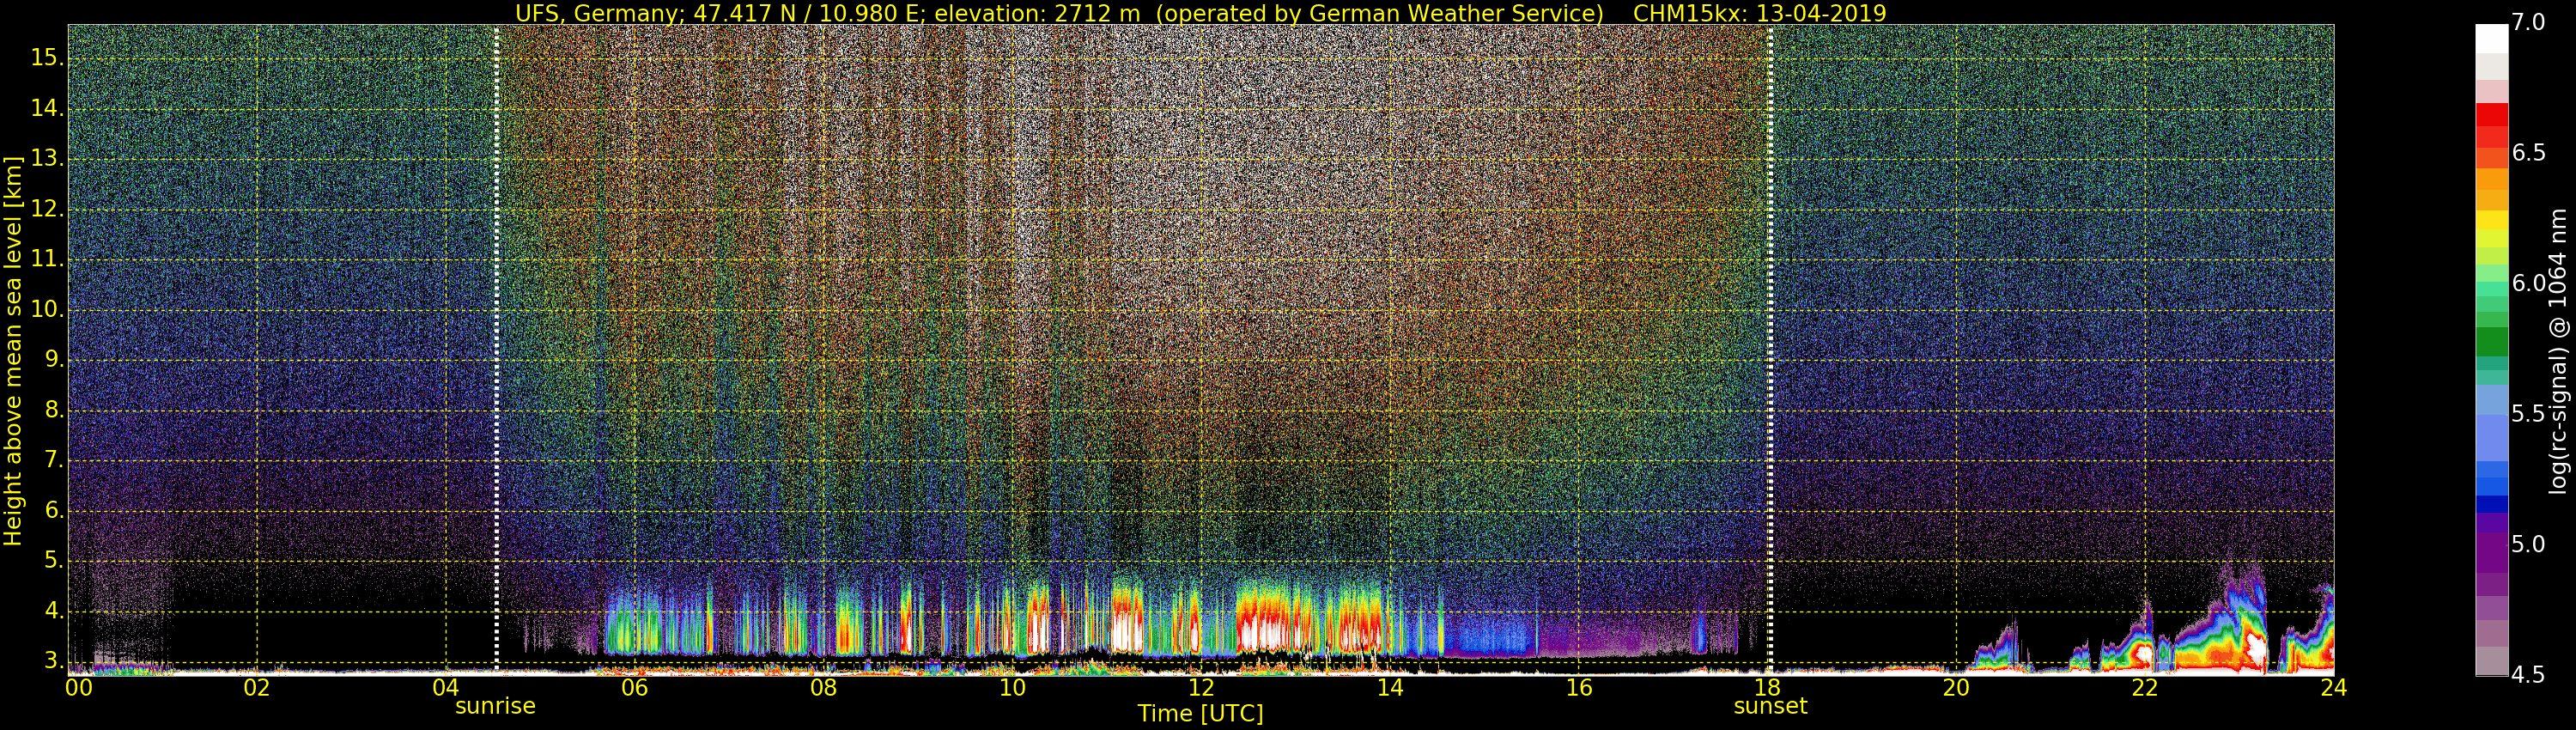
Task: Click the 'Time [UTC]' axis label
Action: coord(1200,714)
